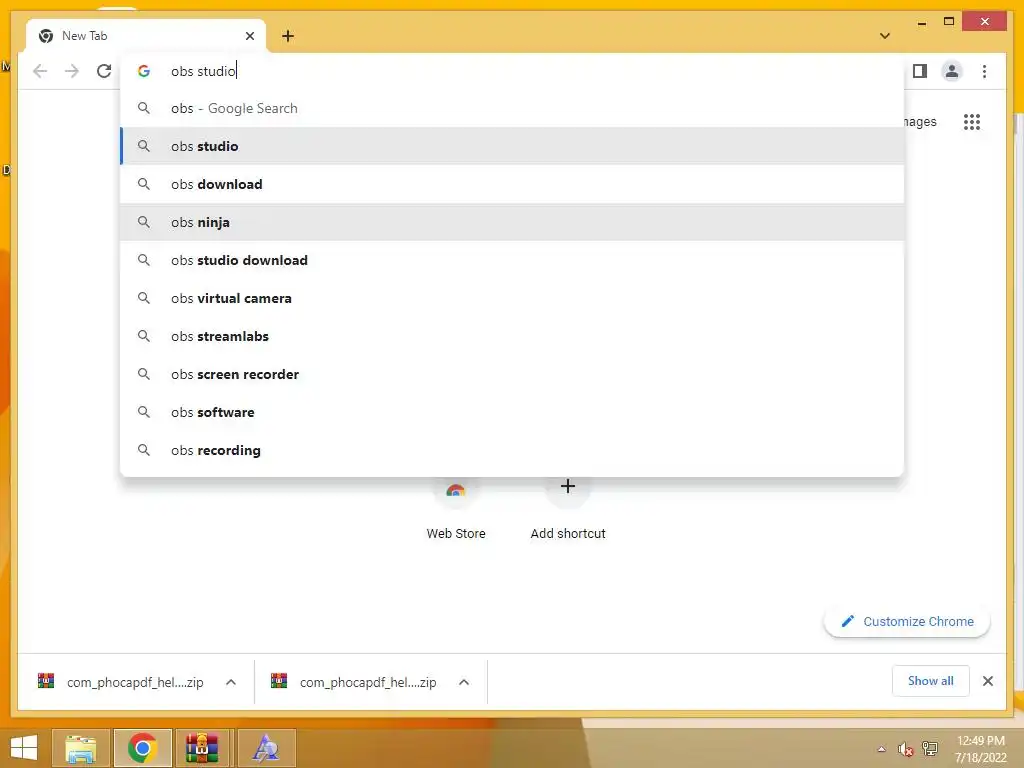Click the Customize Chrome button
Viewport: 1024px width, 768px height.
(907, 622)
